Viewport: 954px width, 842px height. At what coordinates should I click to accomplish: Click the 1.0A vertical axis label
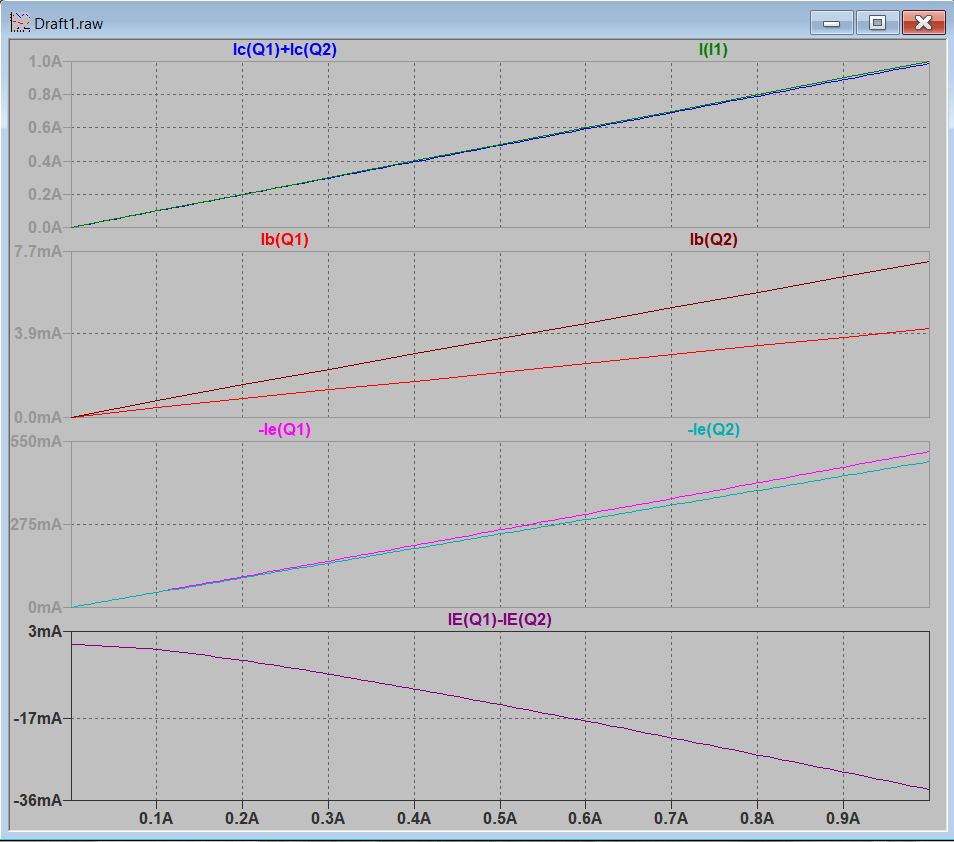click(x=45, y=61)
